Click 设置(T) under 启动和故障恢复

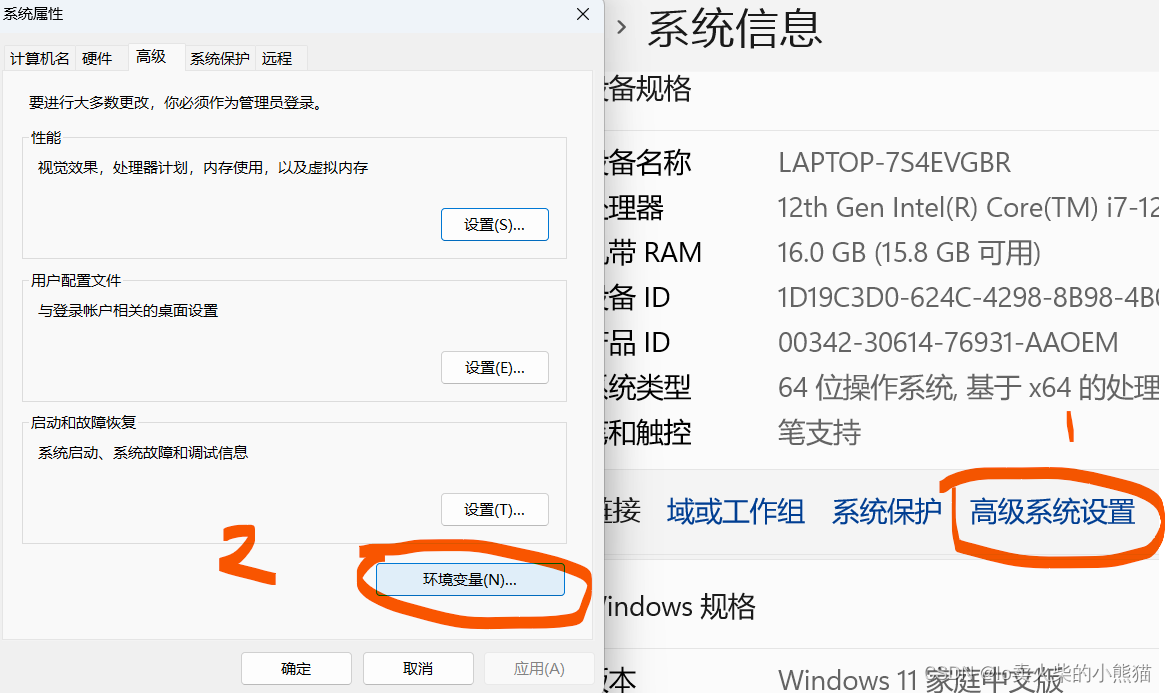pos(495,510)
